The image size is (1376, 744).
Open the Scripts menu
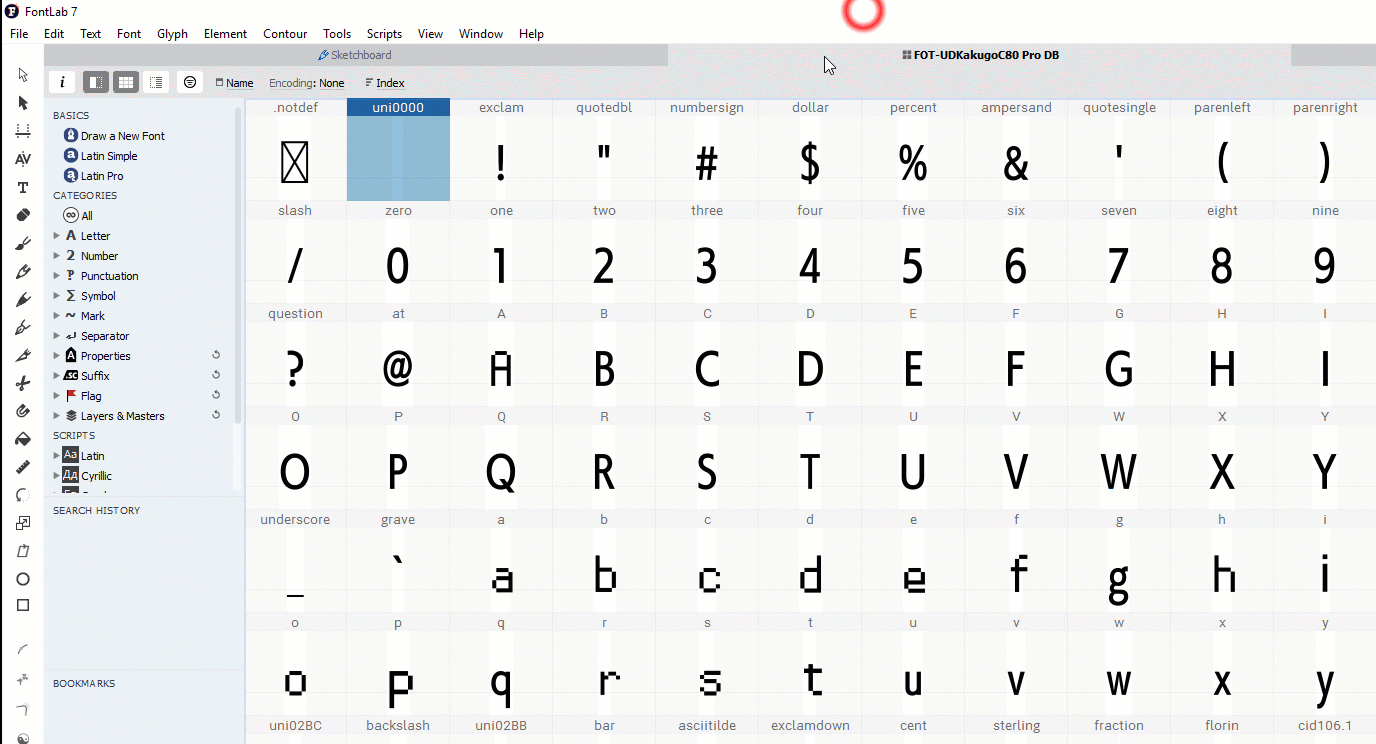tap(384, 34)
